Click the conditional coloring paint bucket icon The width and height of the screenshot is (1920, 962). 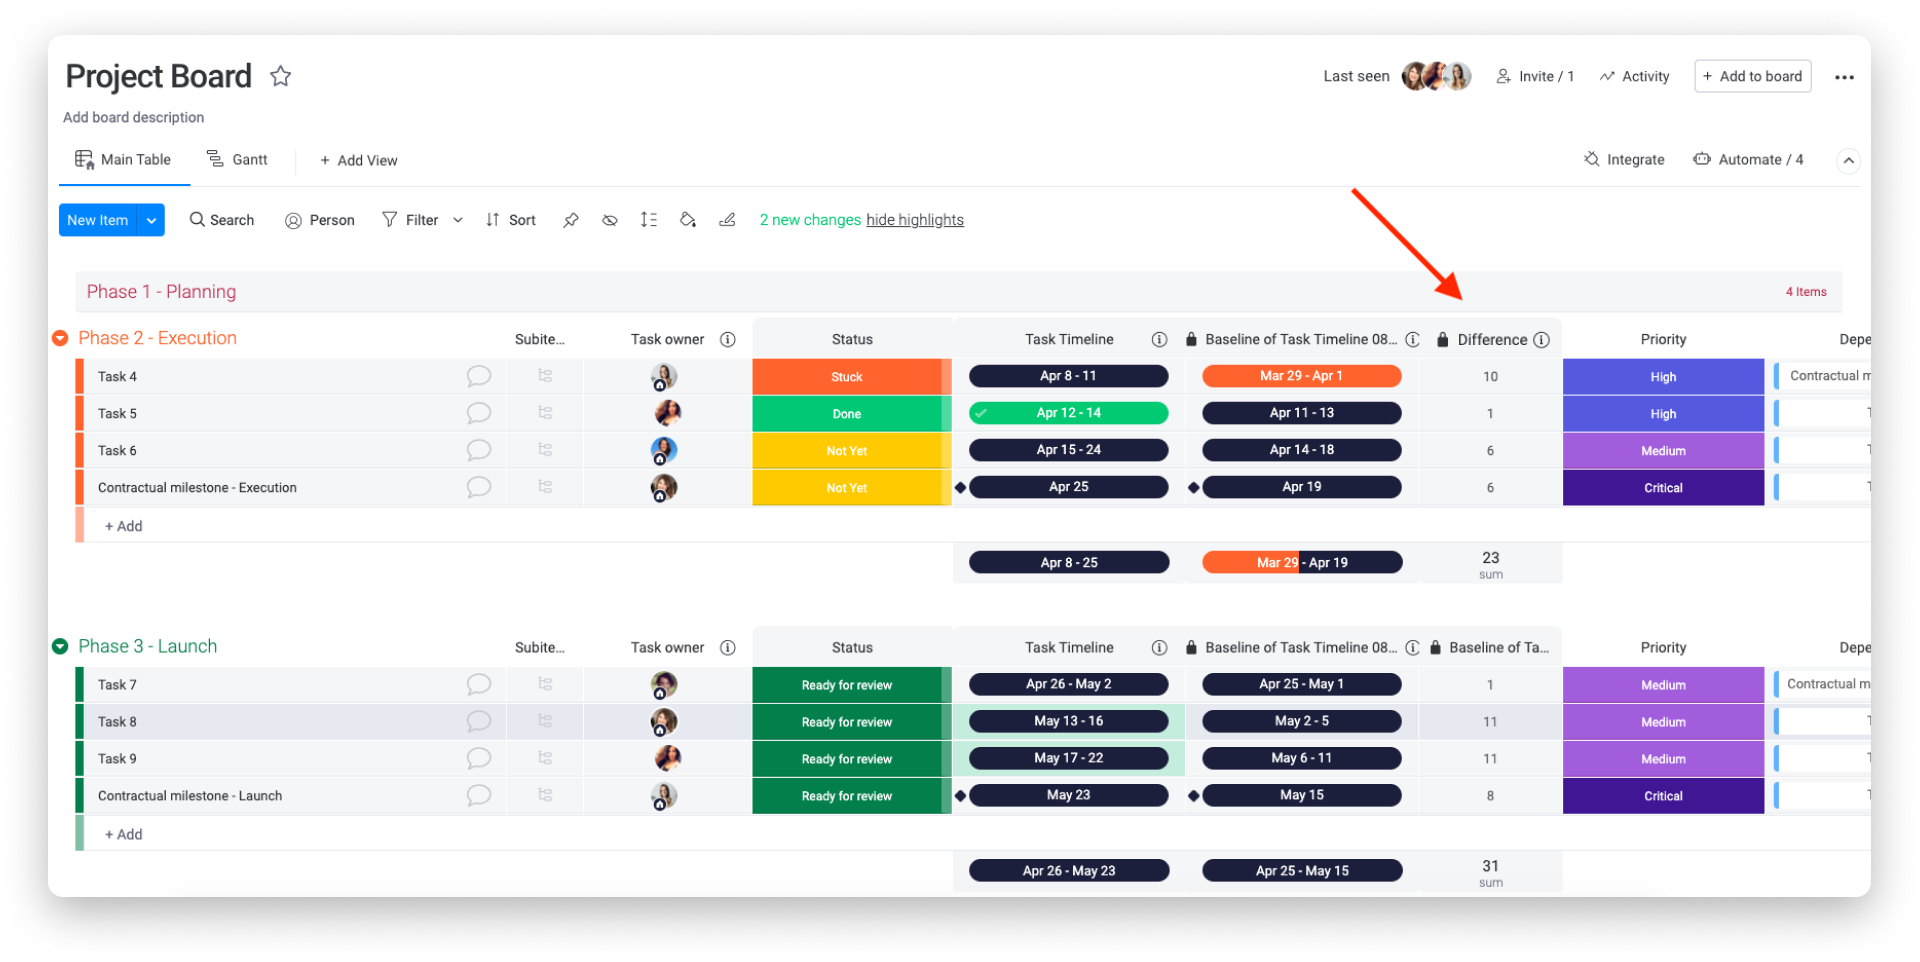(688, 220)
